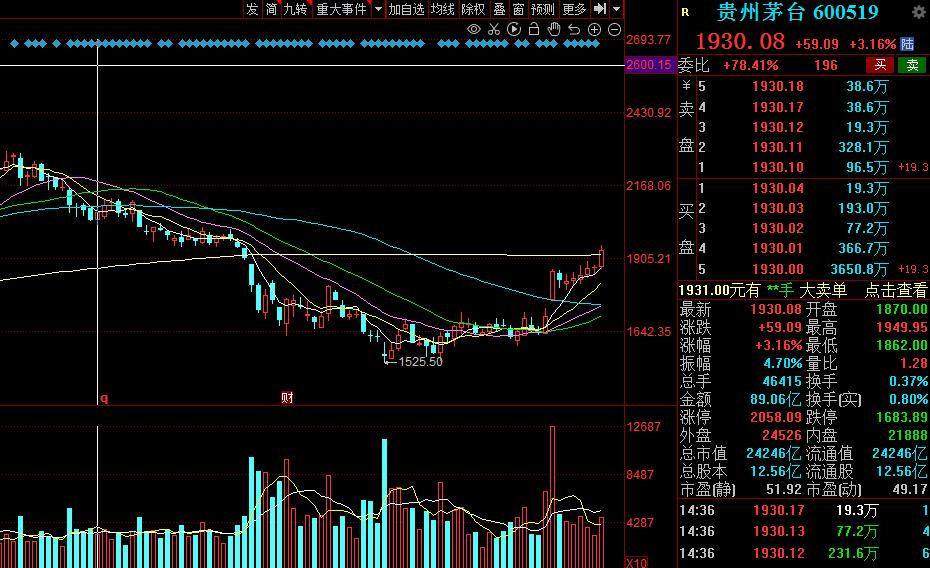The image size is (930, 568).
Task: Select sell level 1 price 1930.10
Action: [x=778, y=167]
